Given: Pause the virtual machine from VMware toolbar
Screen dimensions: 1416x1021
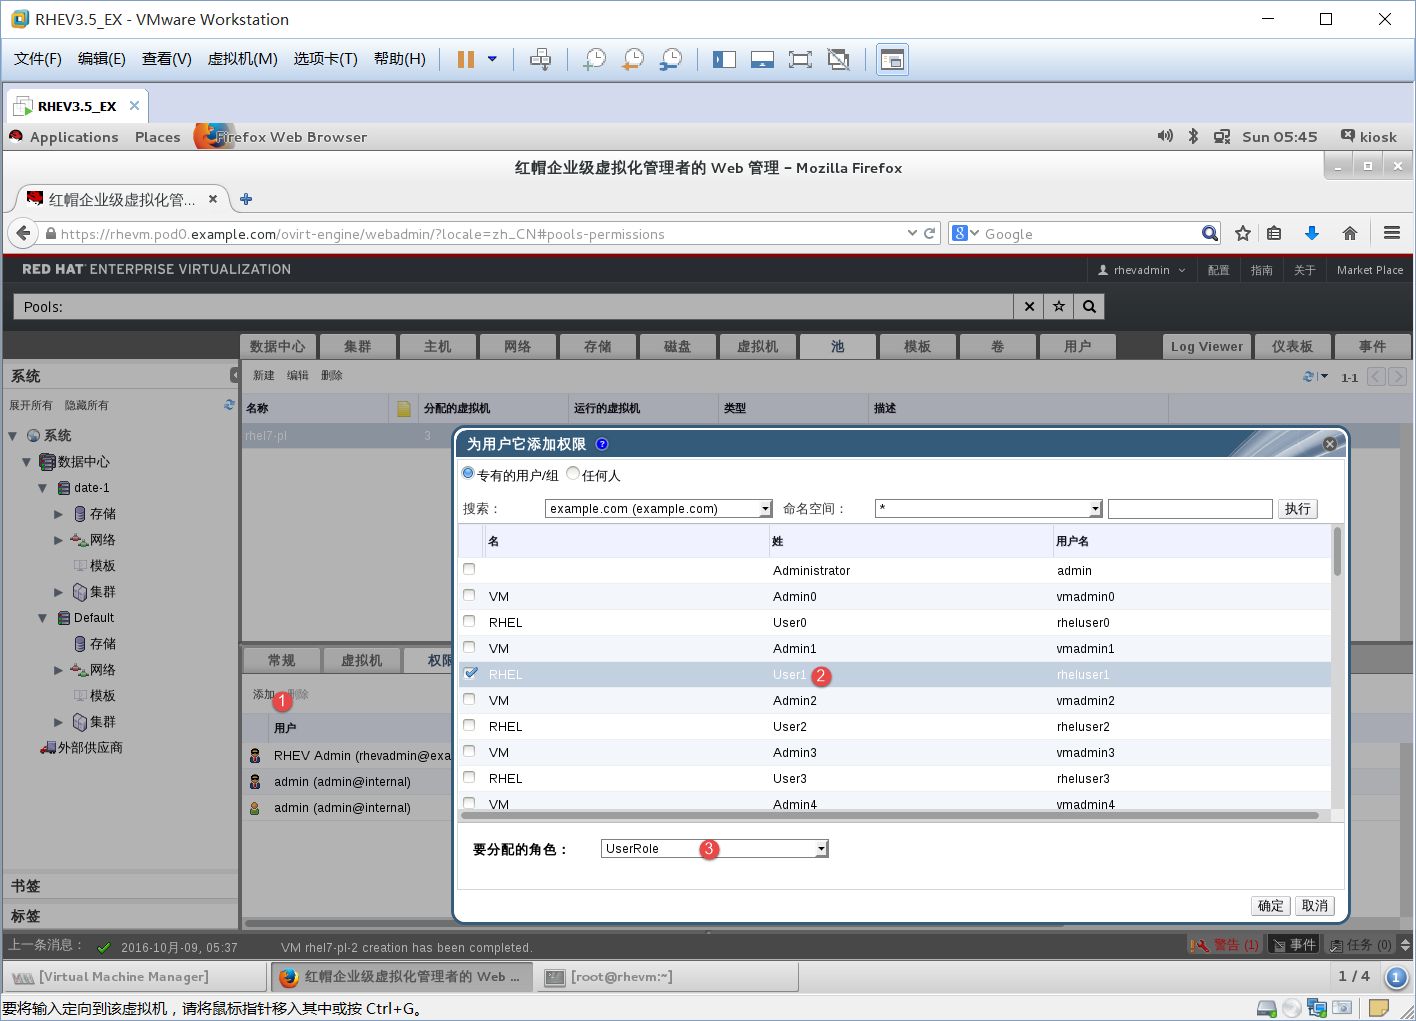Looking at the screenshot, I should pyautogui.click(x=465, y=59).
